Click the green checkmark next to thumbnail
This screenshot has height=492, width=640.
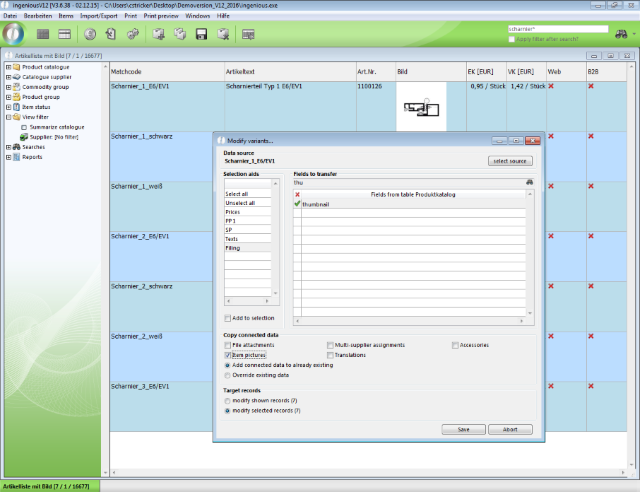298,203
